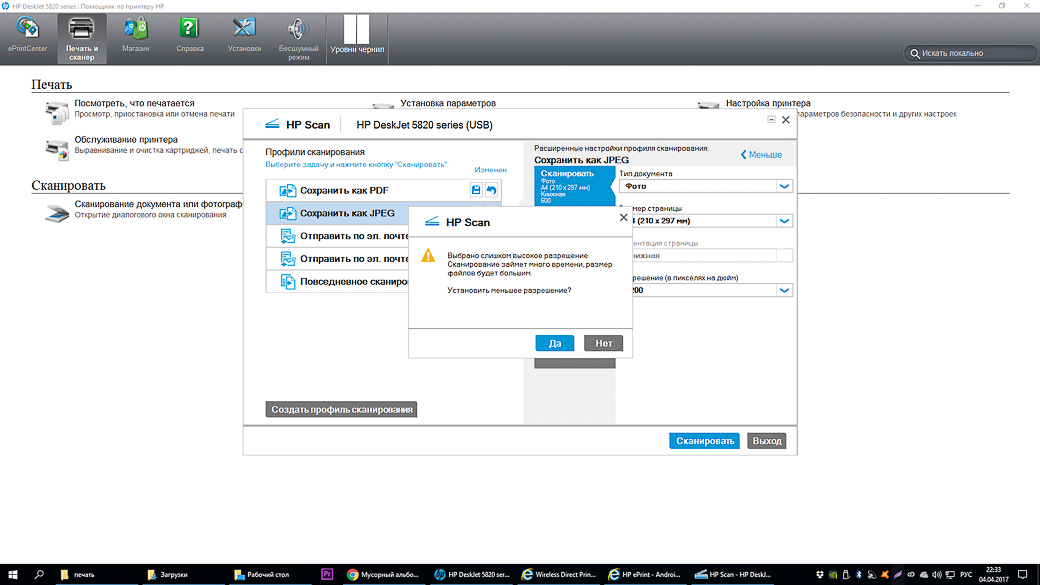Open the Установки tools icon
Image resolution: width=1040 pixels, height=585 pixels.
coord(244,35)
